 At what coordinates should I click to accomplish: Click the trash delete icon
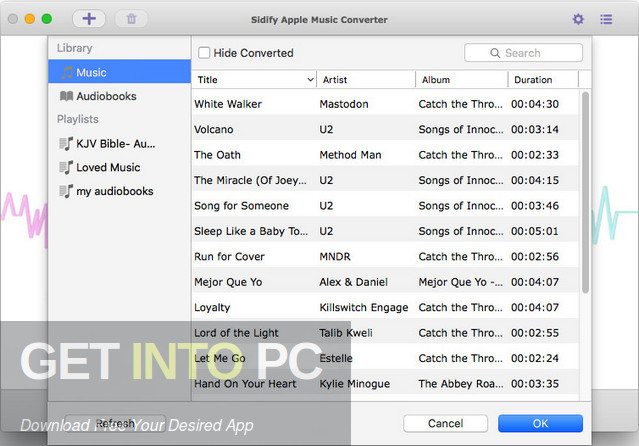tap(131, 19)
